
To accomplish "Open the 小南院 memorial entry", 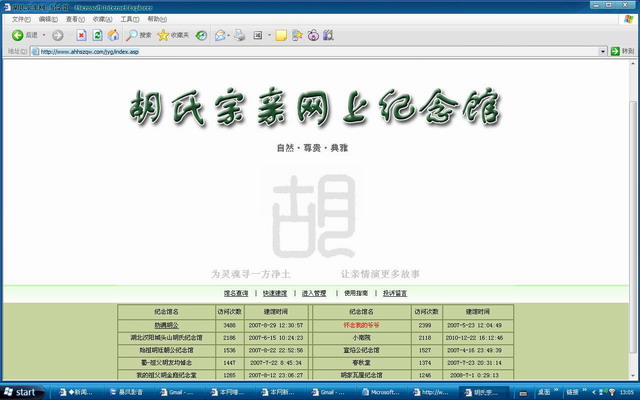I will (x=361, y=338).
